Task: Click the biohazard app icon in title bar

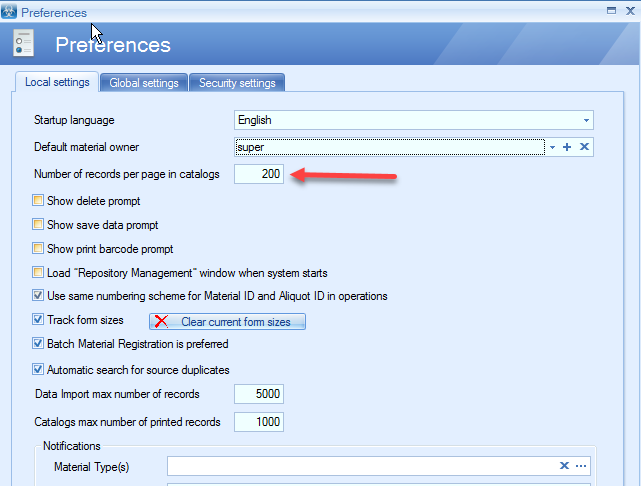Action: pyautogui.click(x=9, y=12)
